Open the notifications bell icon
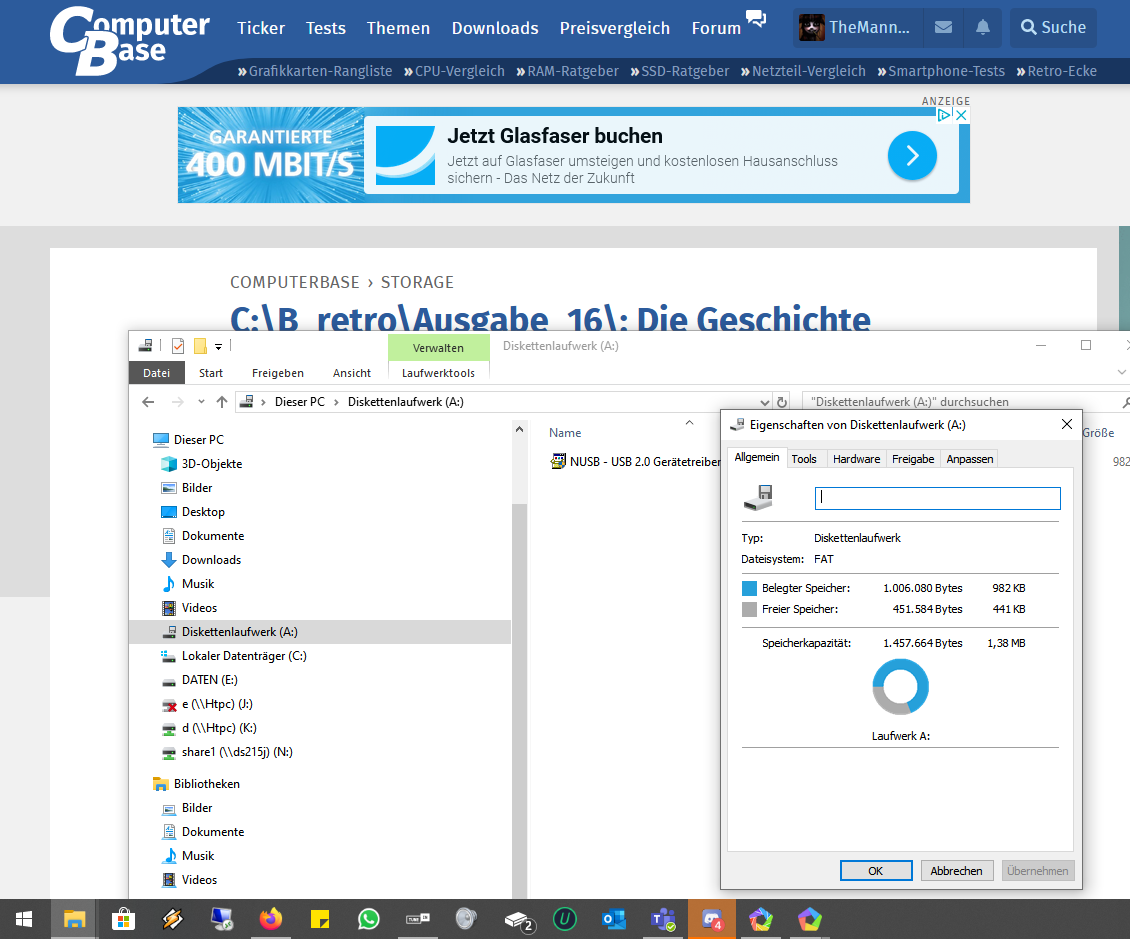This screenshot has height=939, width=1130. [x=982, y=27]
